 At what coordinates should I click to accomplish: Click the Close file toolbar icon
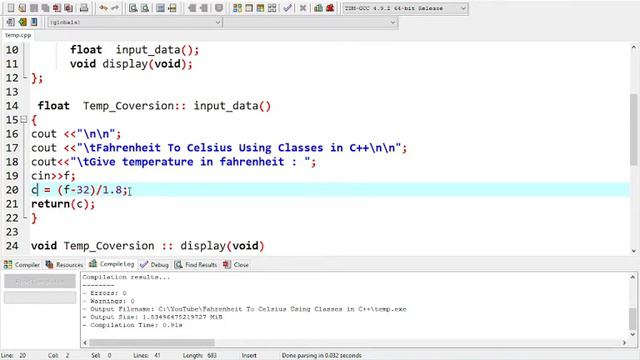(57, 8)
